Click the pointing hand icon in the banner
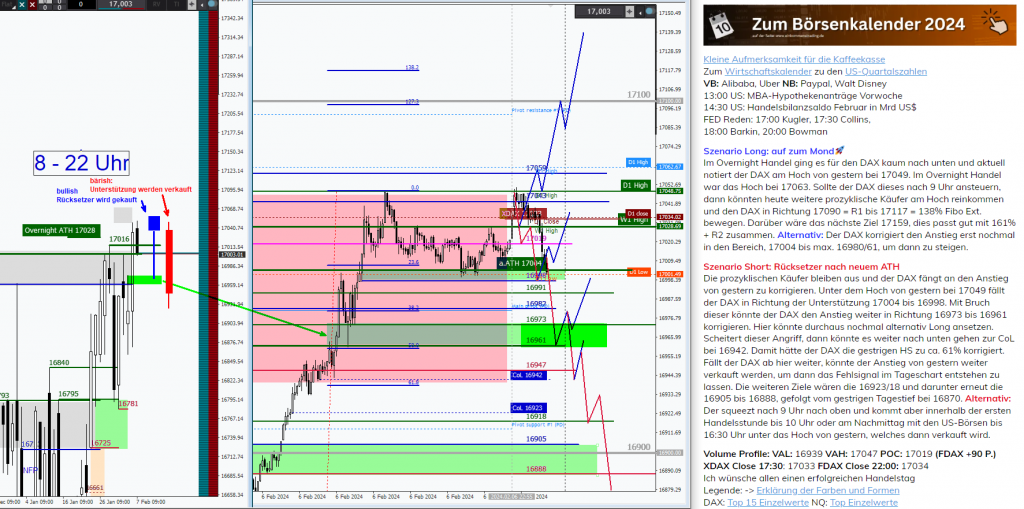This screenshot has width=1024, height=509. [993, 24]
